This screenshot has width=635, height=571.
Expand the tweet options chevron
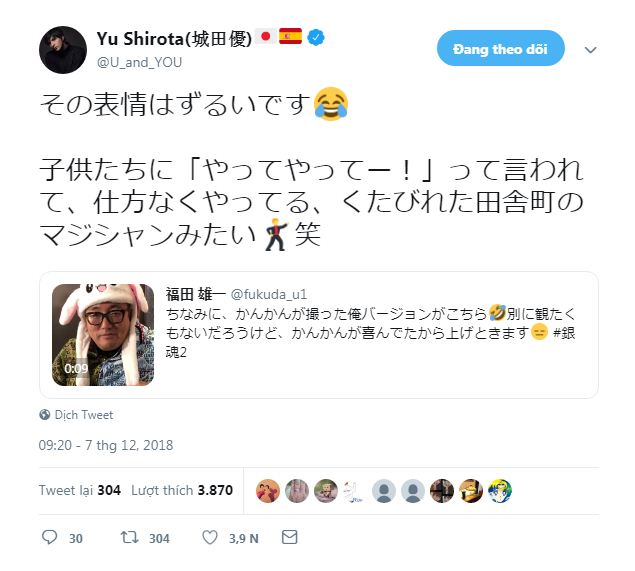click(x=591, y=50)
